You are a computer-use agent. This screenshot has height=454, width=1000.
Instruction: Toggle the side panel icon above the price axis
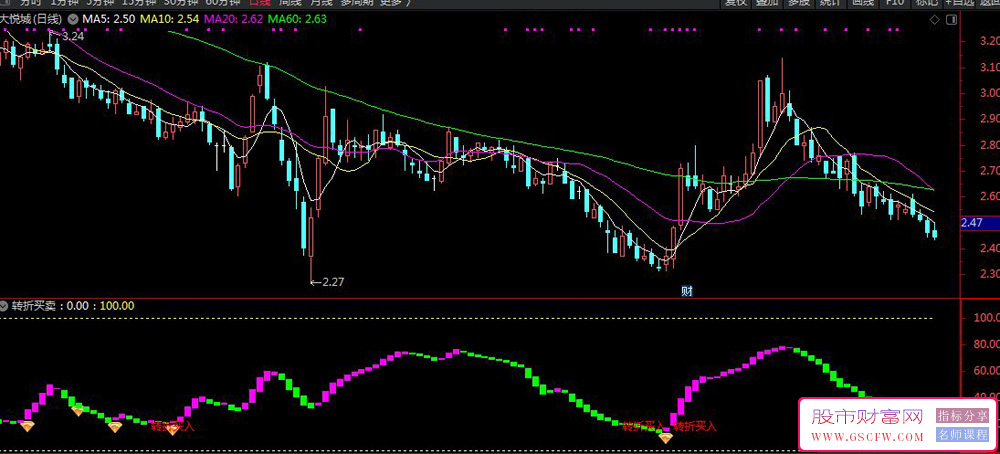pos(952,20)
